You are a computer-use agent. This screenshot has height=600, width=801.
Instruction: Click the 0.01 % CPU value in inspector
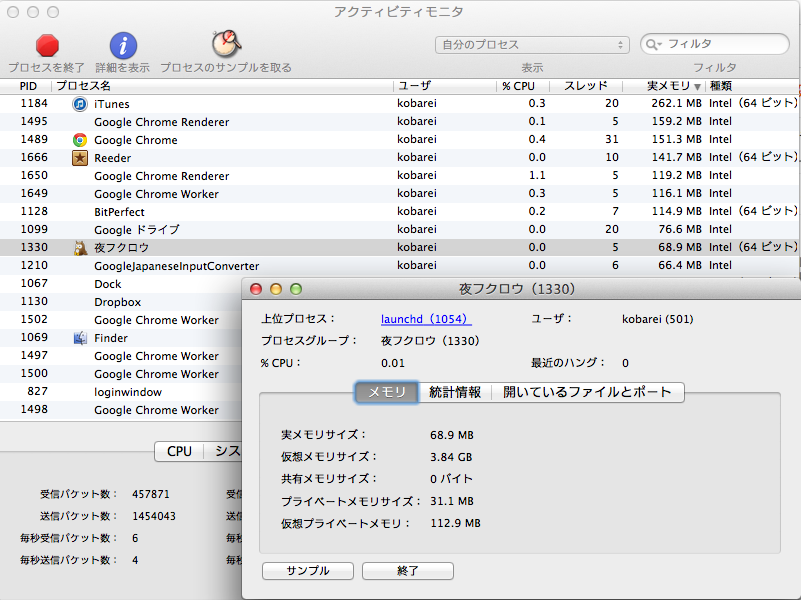[x=393, y=363]
